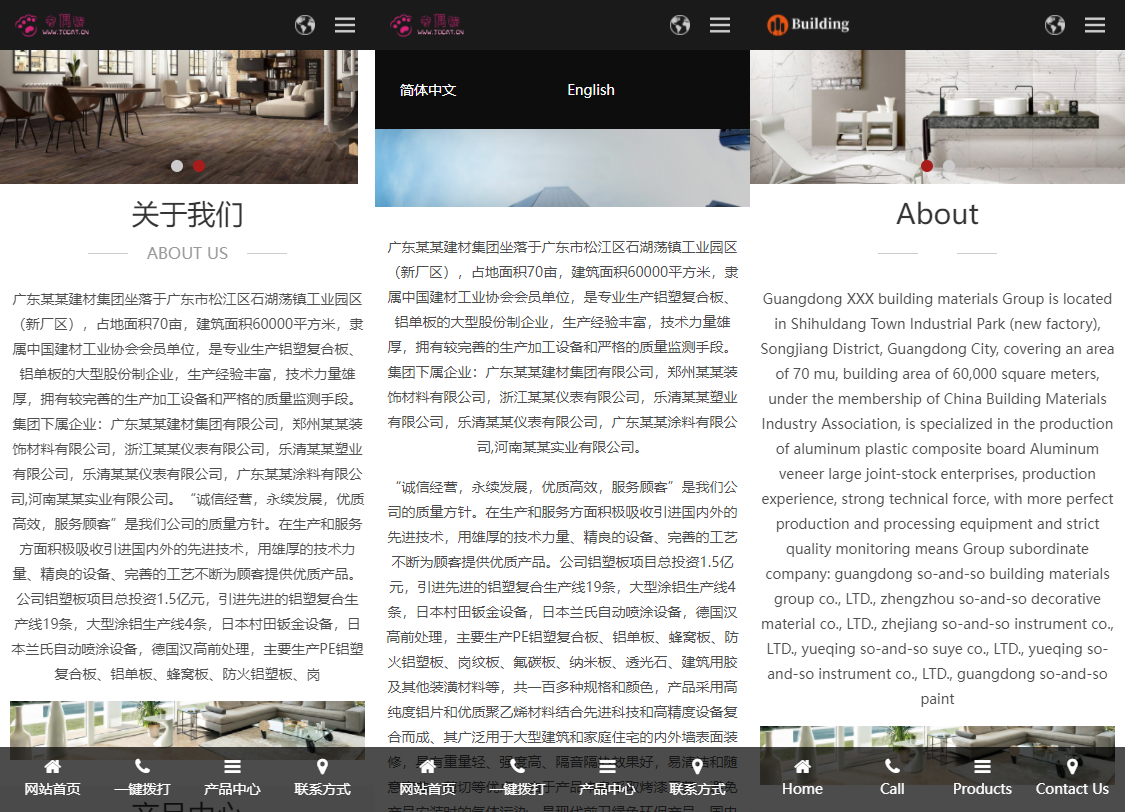
Task: Tap the location pin above 联系方式 in left panel
Action: pos(322,766)
